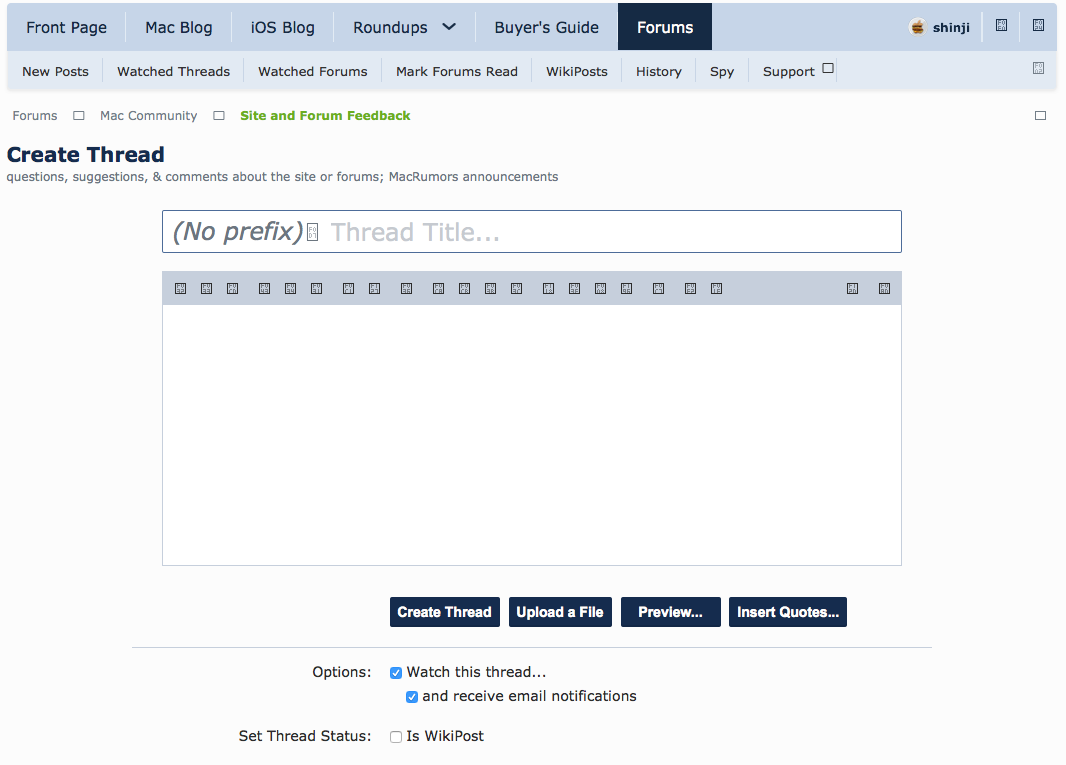Open Site and Forum Feedback breadcrumb
The width and height of the screenshot is (1066, 765).
click(x=325, y=116)
